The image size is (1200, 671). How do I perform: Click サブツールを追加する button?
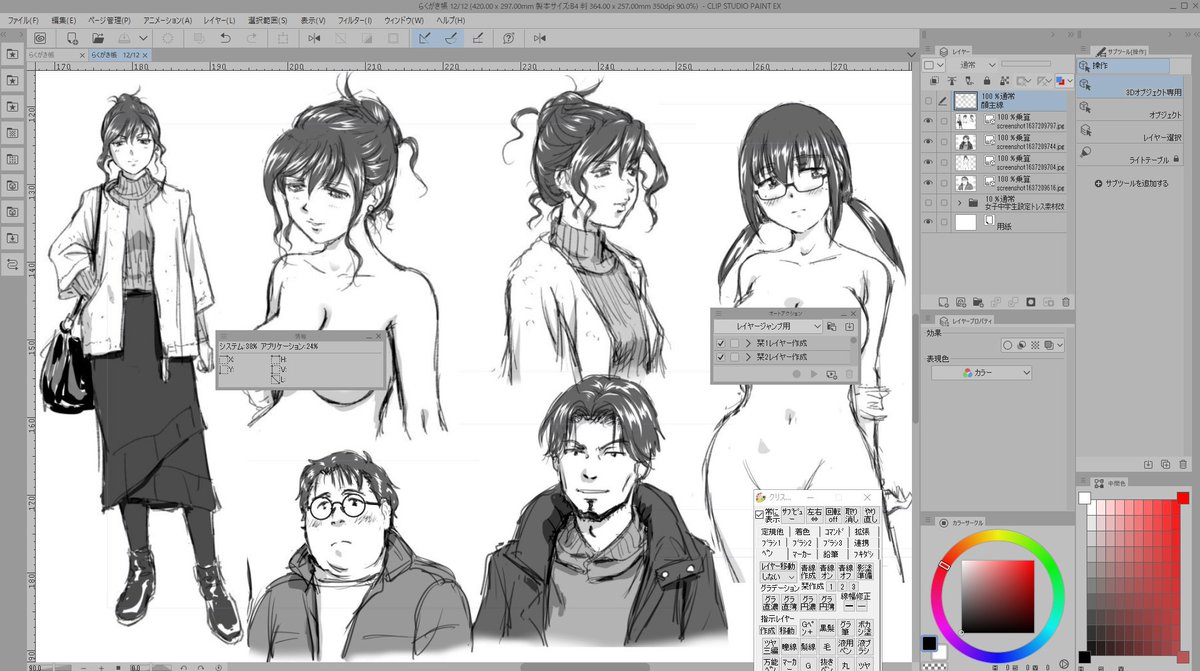coord(1132,183)
